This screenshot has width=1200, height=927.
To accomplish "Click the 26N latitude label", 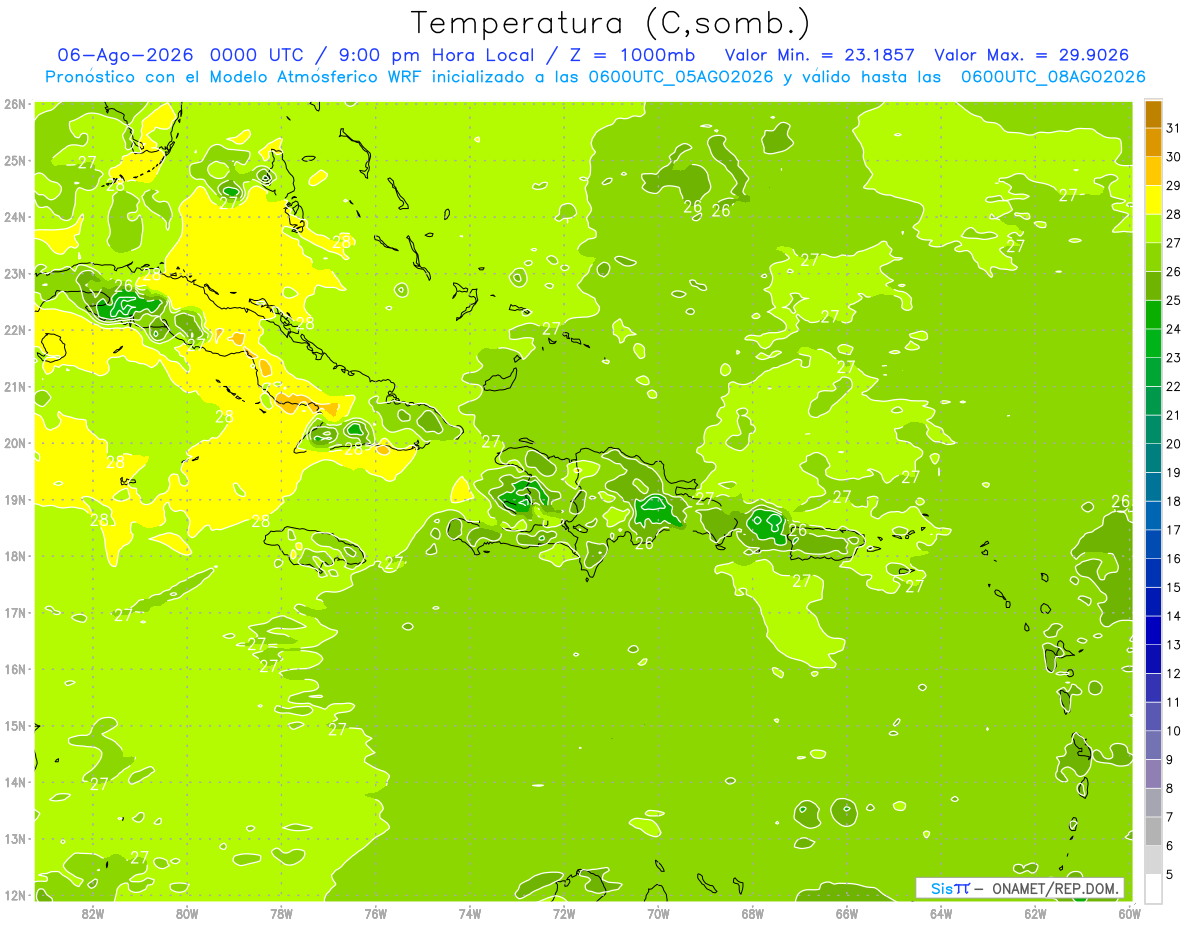I will point(14,104).
